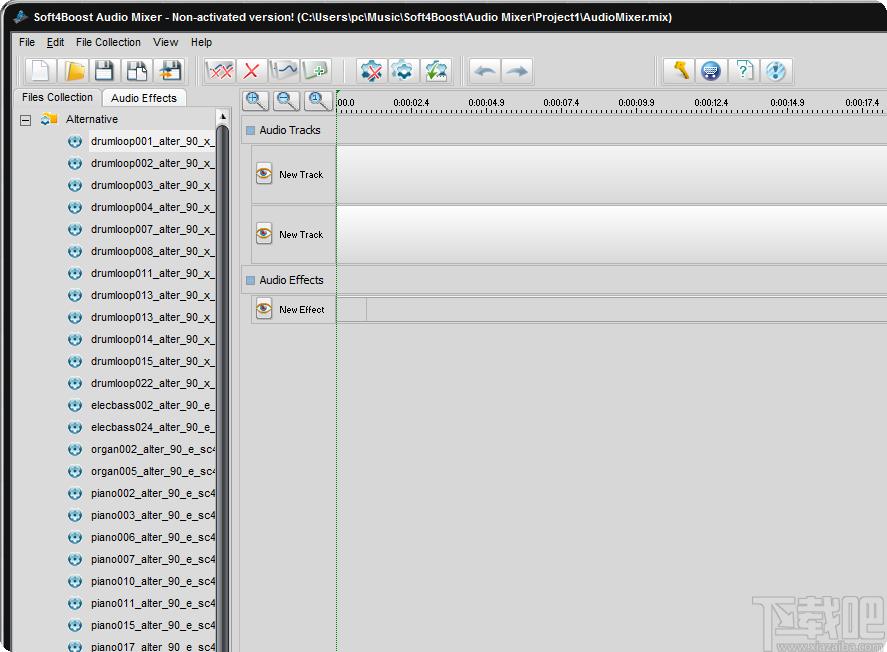Toggle the eye icon on second New Track
Screen dimensions: 887x652
tap(264, 234)
